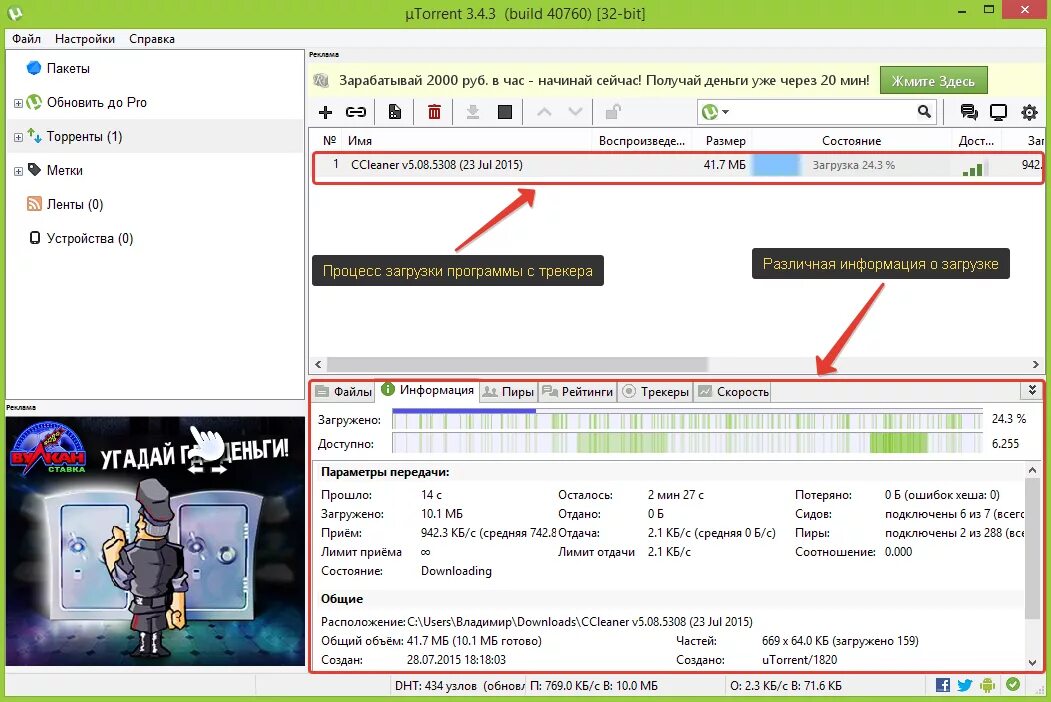1051x702 pixels.
Task: Collapse the details pane double-chevron
Action: click(x=1032, y=390)
